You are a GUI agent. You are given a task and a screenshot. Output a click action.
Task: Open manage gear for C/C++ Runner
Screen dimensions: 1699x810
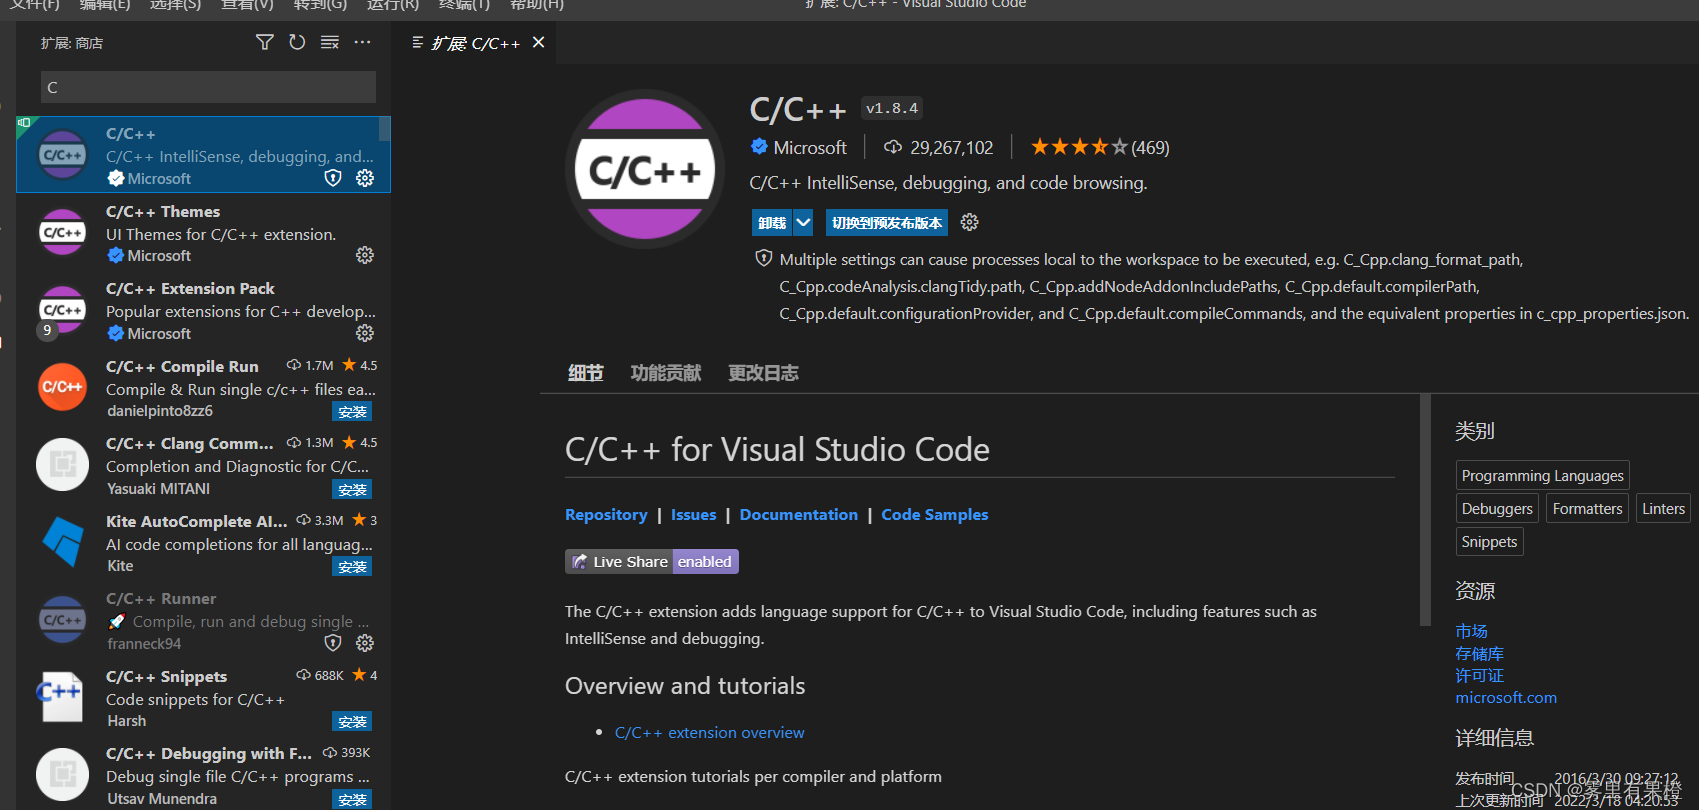click(365, 643)
